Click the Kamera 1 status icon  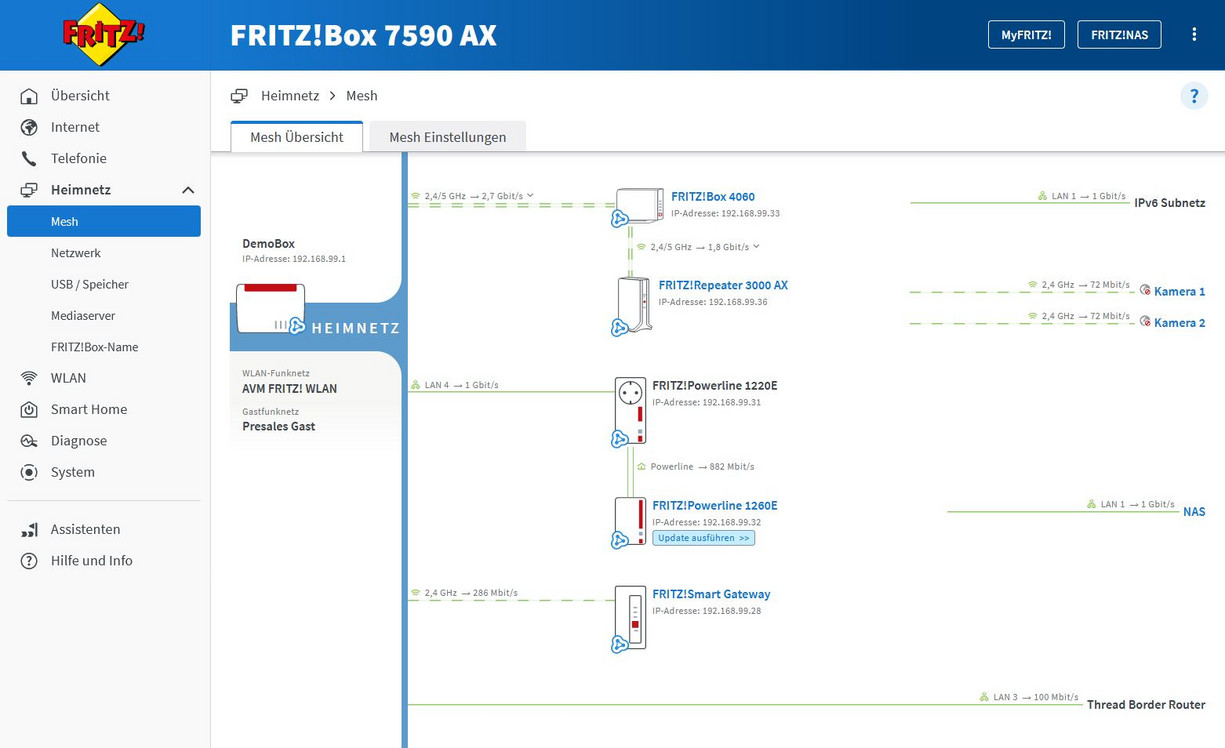[x=1145, y=291]
